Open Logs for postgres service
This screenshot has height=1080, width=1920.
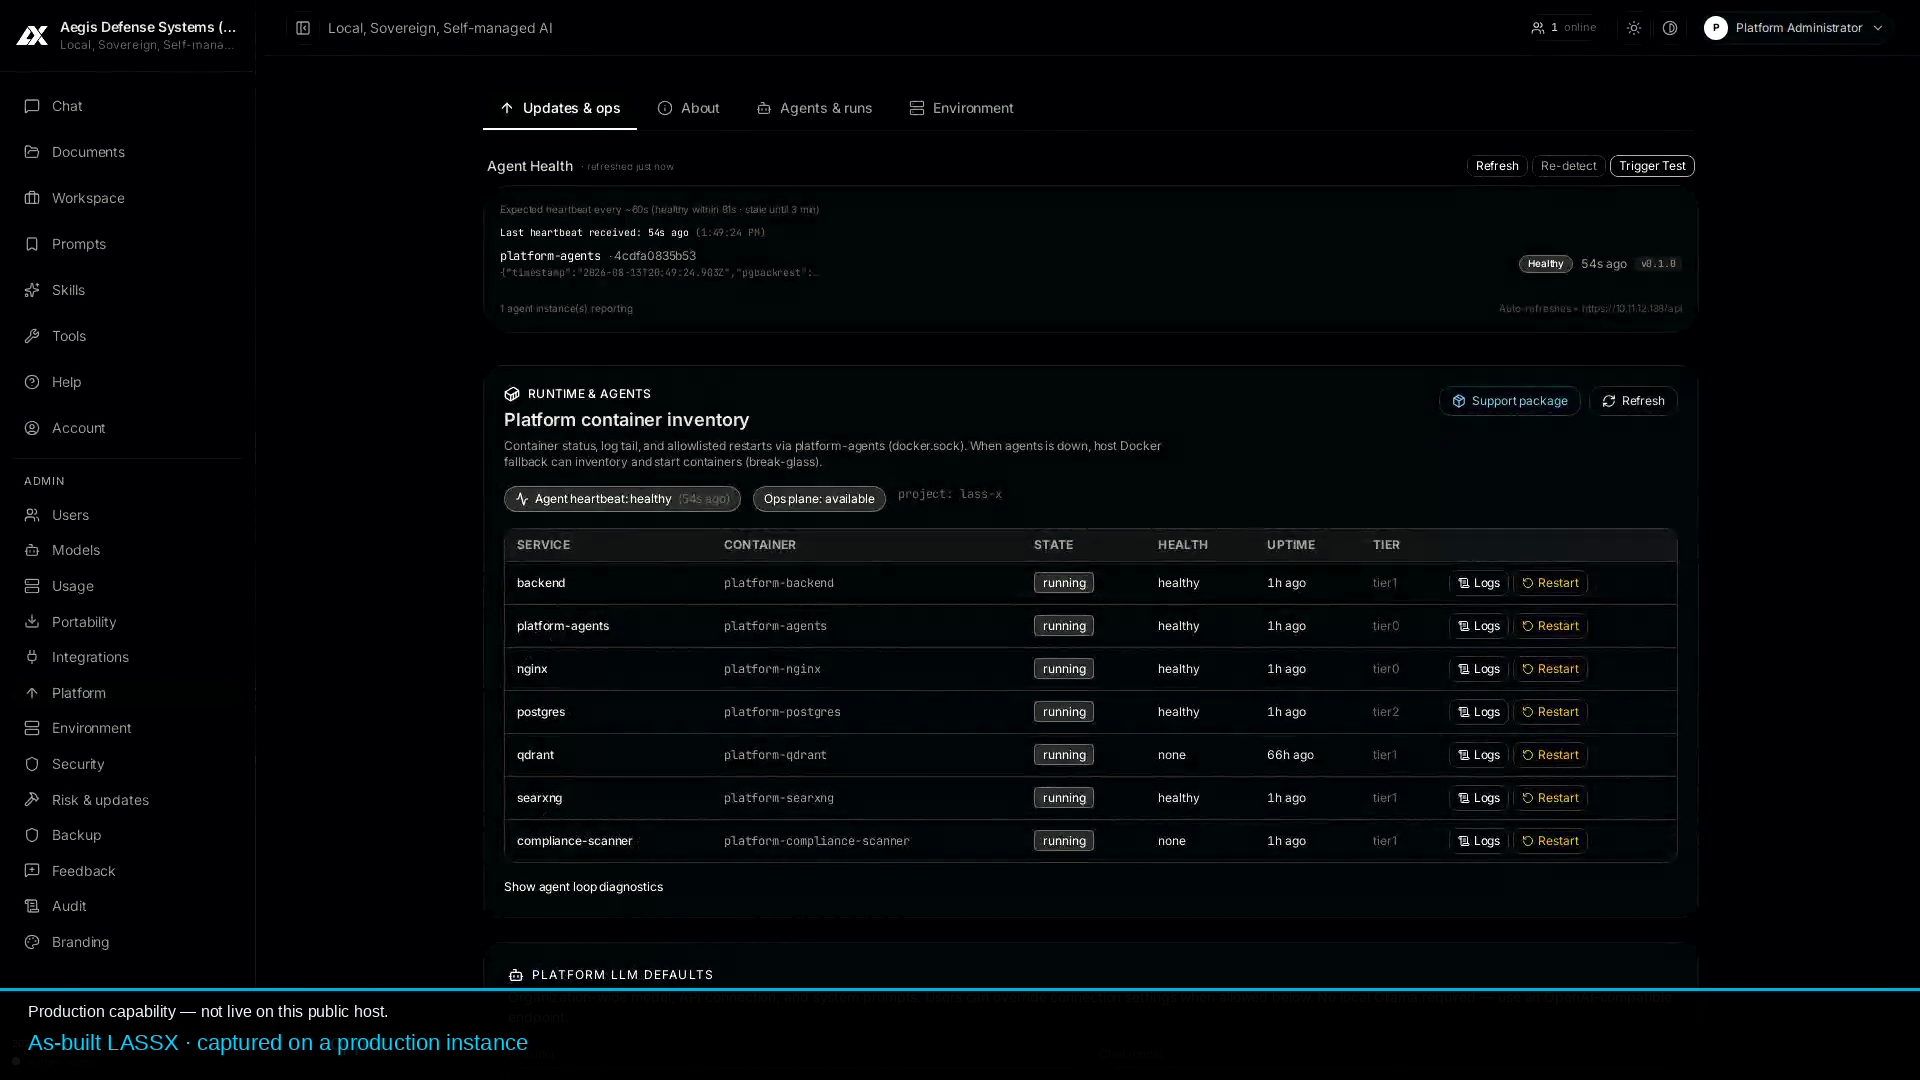coord(1478,712)
